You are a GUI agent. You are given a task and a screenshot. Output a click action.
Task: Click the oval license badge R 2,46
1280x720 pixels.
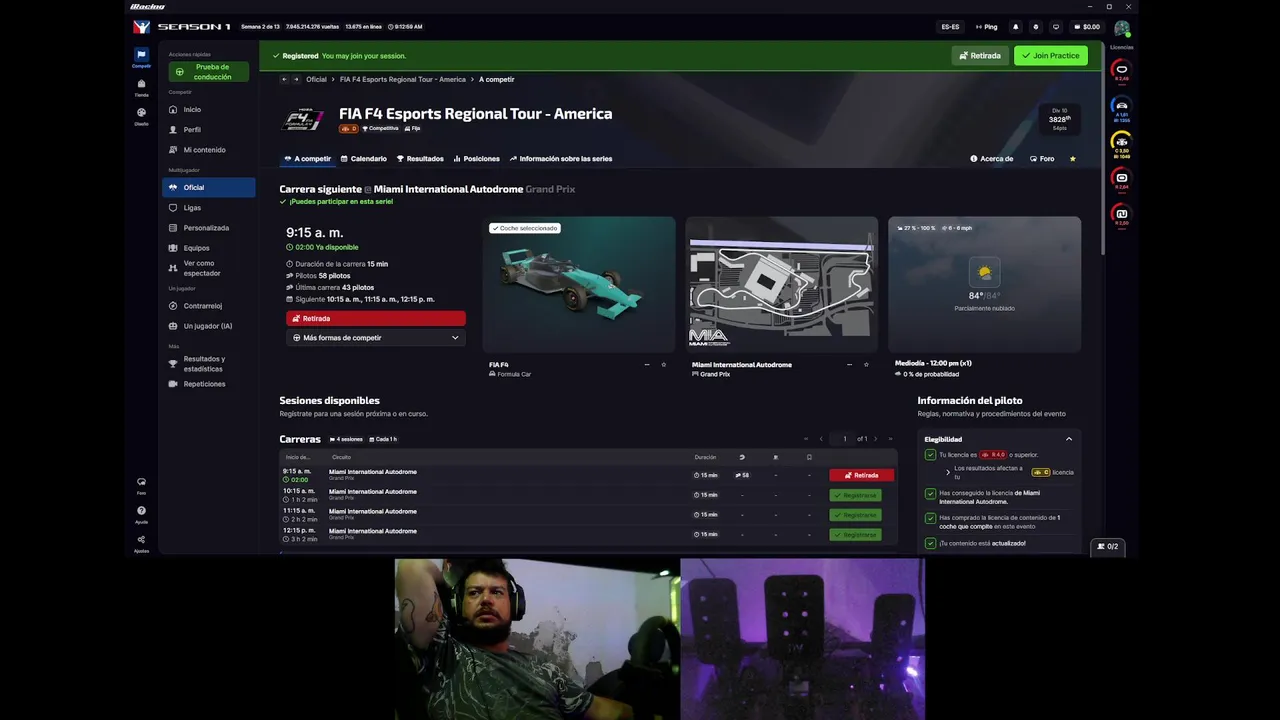[x=1122, y=70]
